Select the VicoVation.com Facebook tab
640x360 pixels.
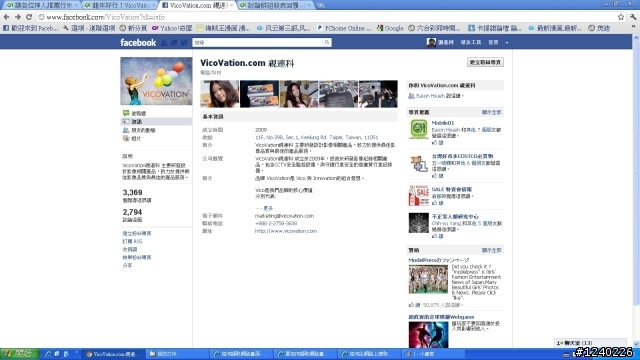[198, 5]
